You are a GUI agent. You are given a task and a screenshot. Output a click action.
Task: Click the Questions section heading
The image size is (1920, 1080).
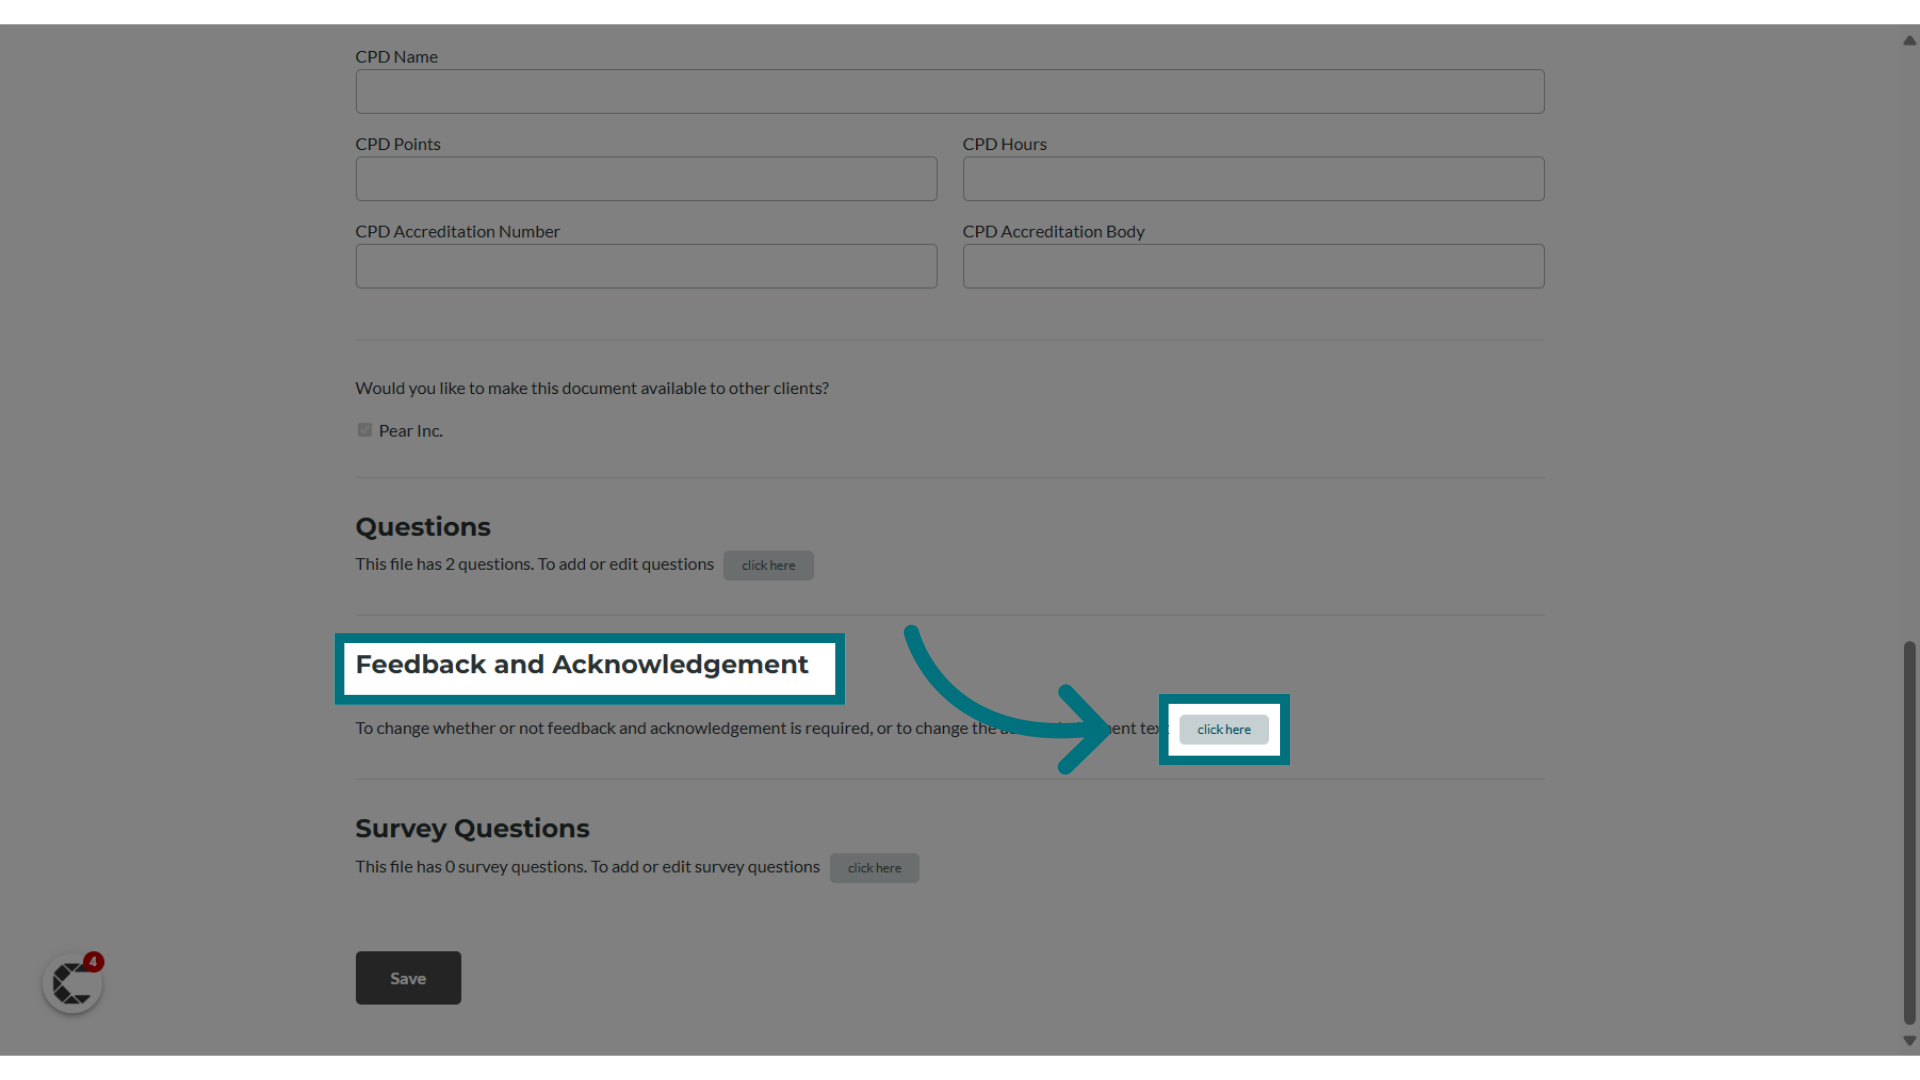pos(423,526)
